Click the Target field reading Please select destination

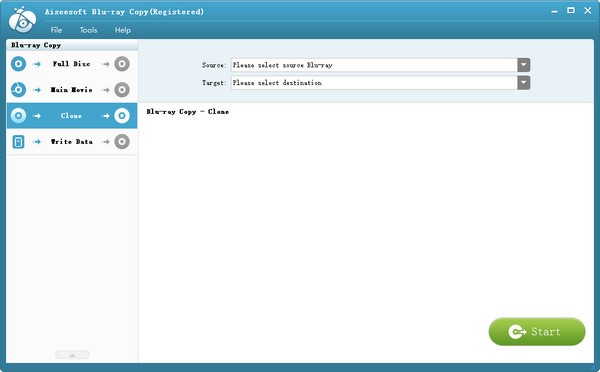pyautogui.click(x=374, y=83)
